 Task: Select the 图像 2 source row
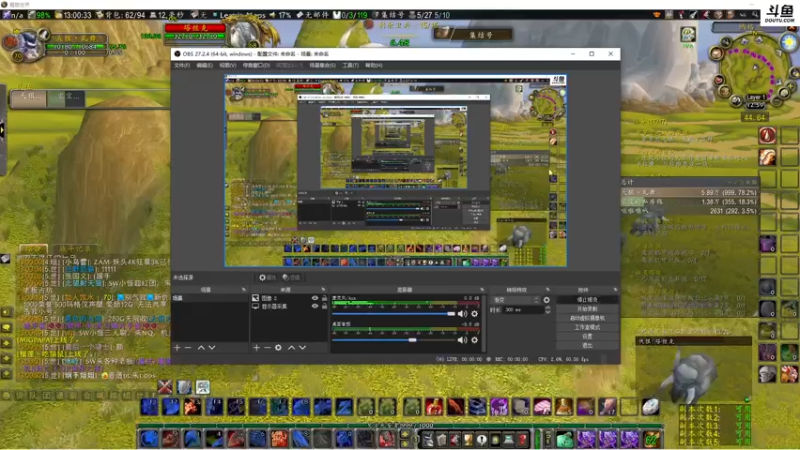pyautogui.click(x=289, y=298)
